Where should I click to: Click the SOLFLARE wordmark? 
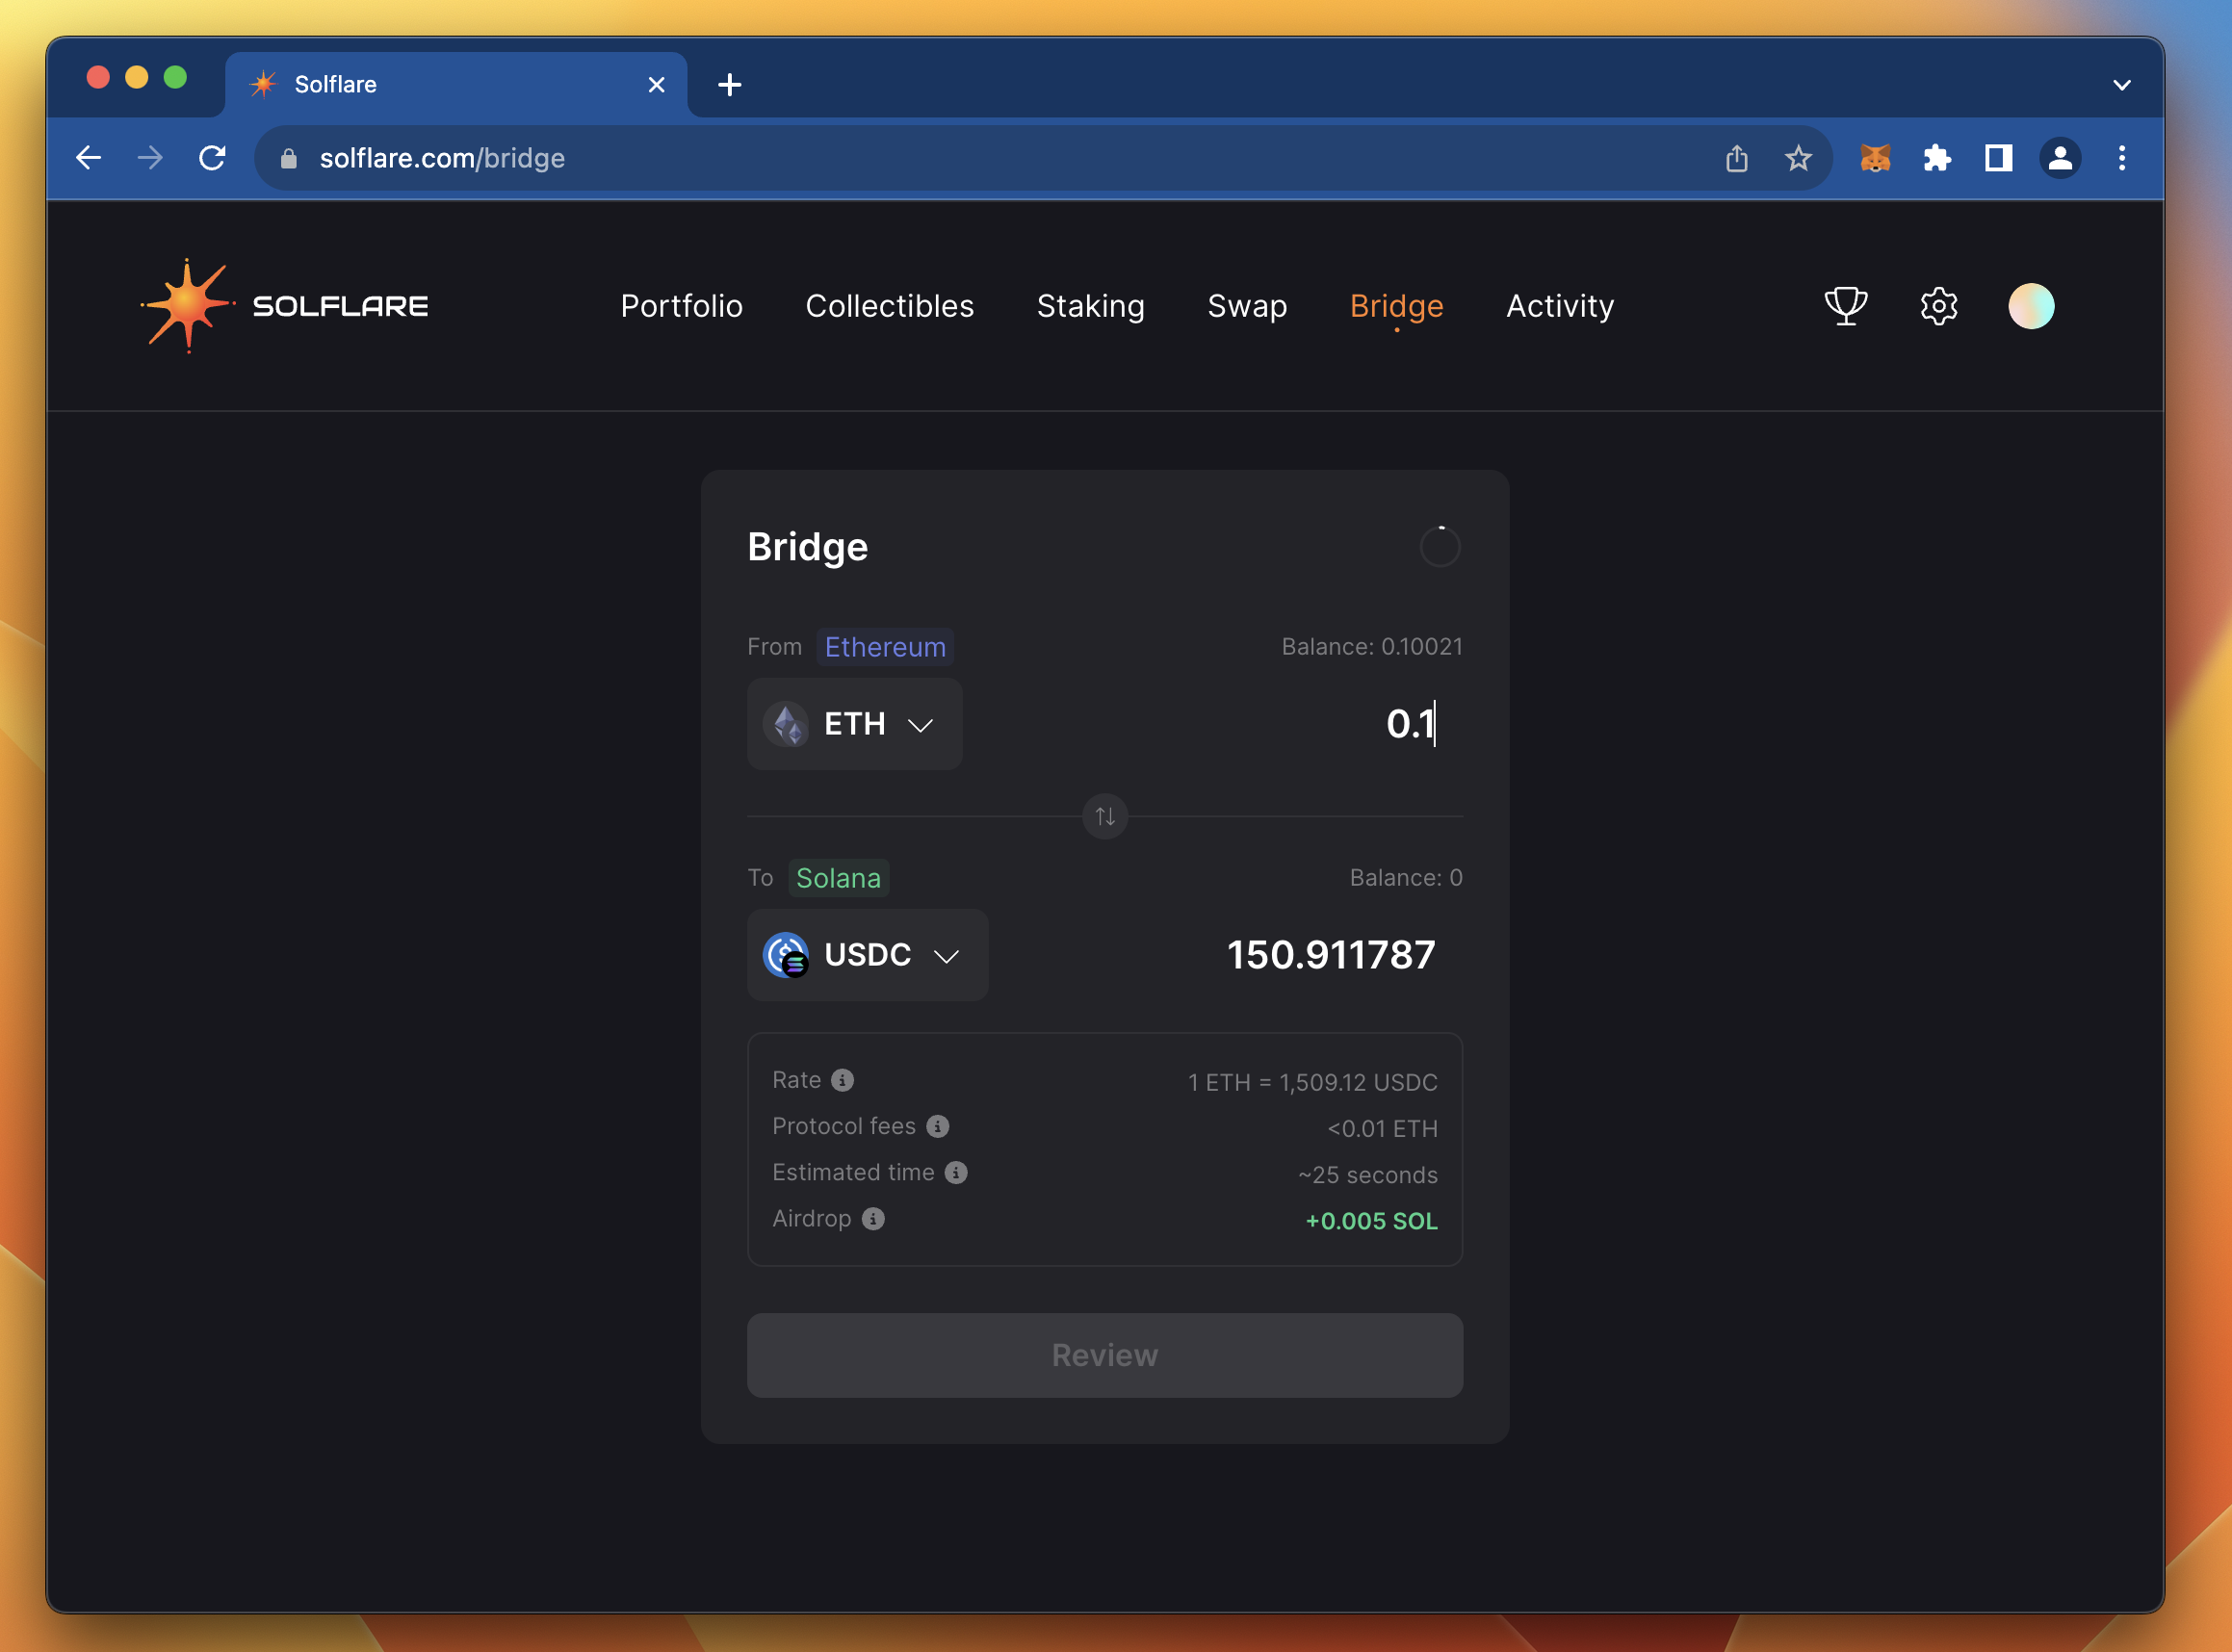(x=340, y=306)
